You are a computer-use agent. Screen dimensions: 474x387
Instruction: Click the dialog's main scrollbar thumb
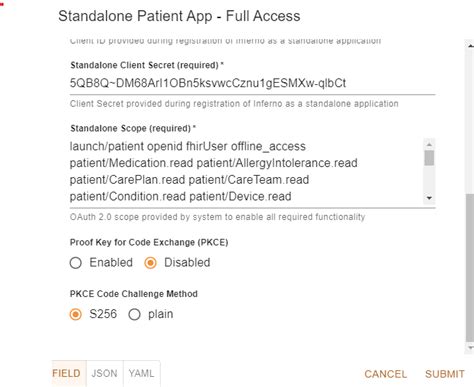pos(470,268)
